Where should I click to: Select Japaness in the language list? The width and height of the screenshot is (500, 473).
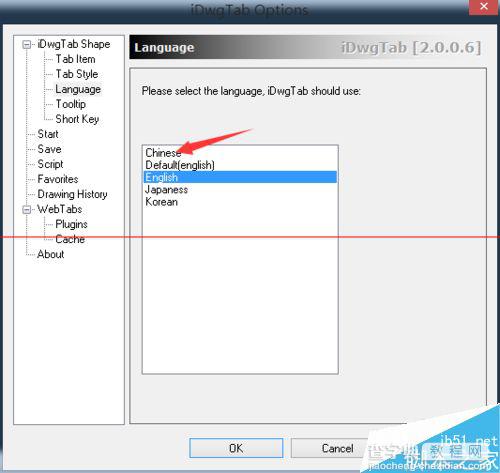pyautogui.click(x=240, y=190)
